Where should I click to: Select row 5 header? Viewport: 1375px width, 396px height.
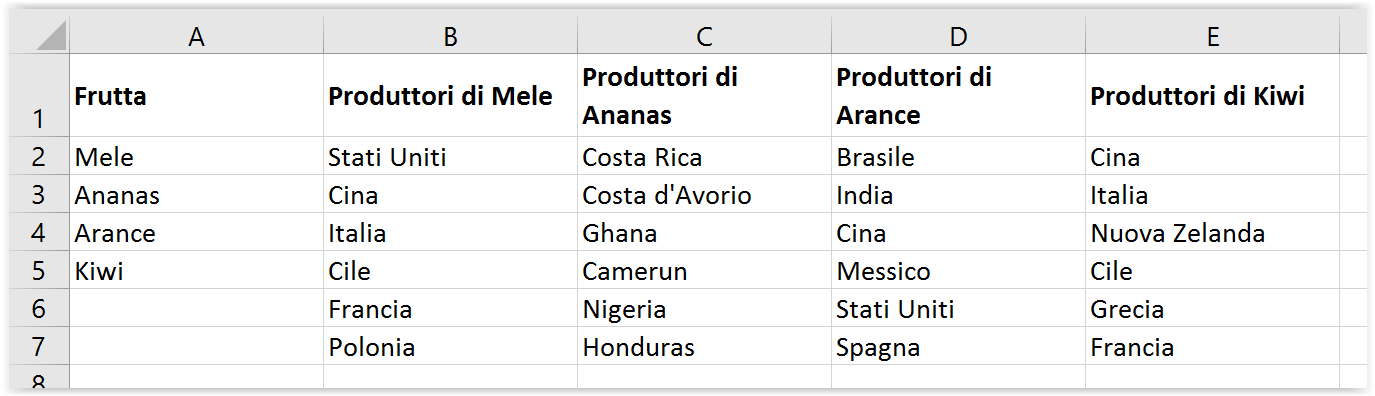(x=38, y=271)
